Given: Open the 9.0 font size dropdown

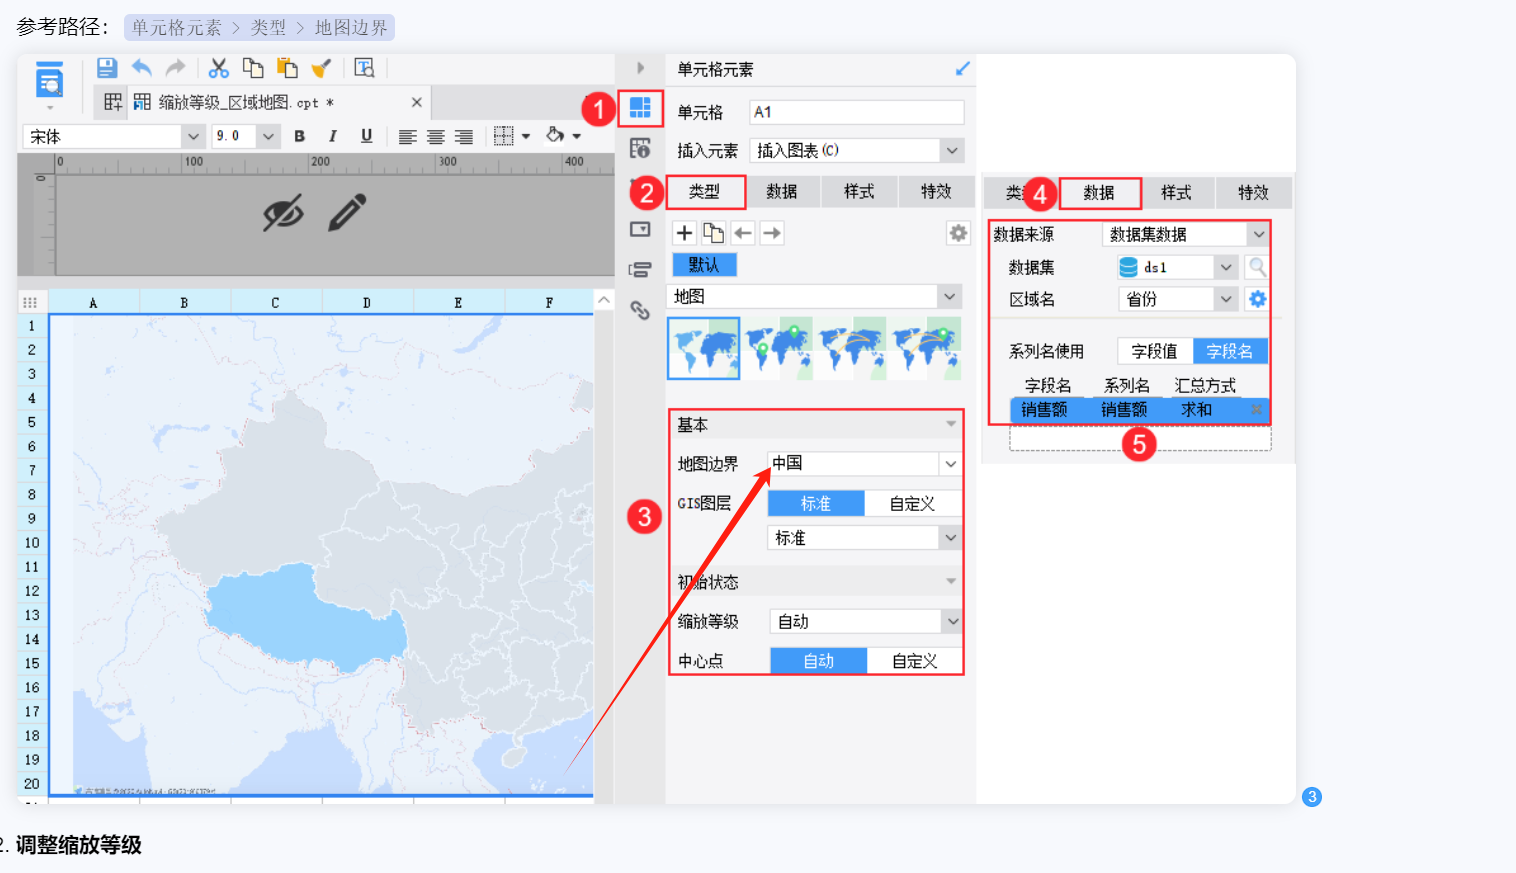Looking at the screenshot, I should (x=267, y=136).
